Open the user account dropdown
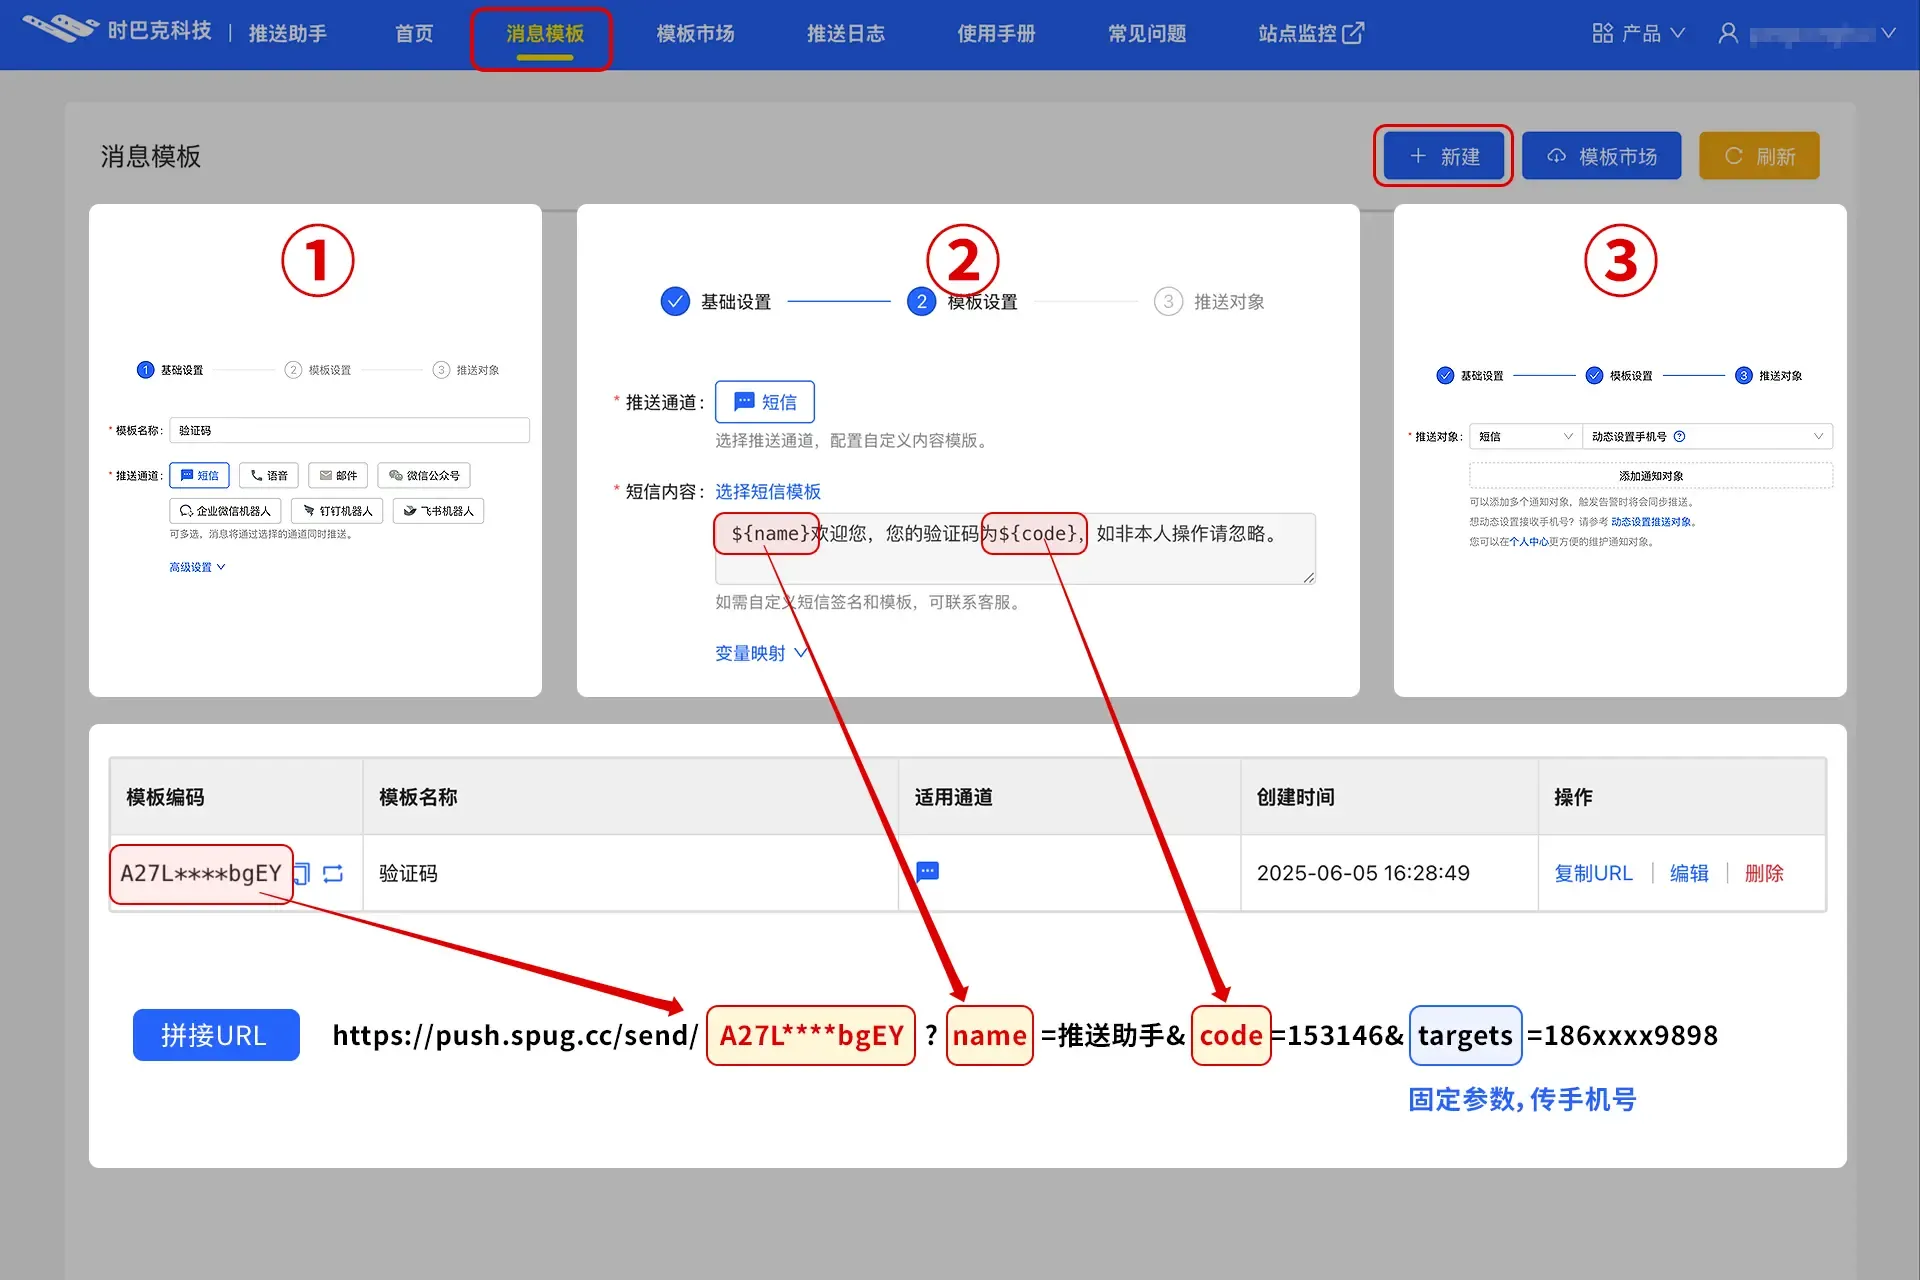 tap(1807, 34)
